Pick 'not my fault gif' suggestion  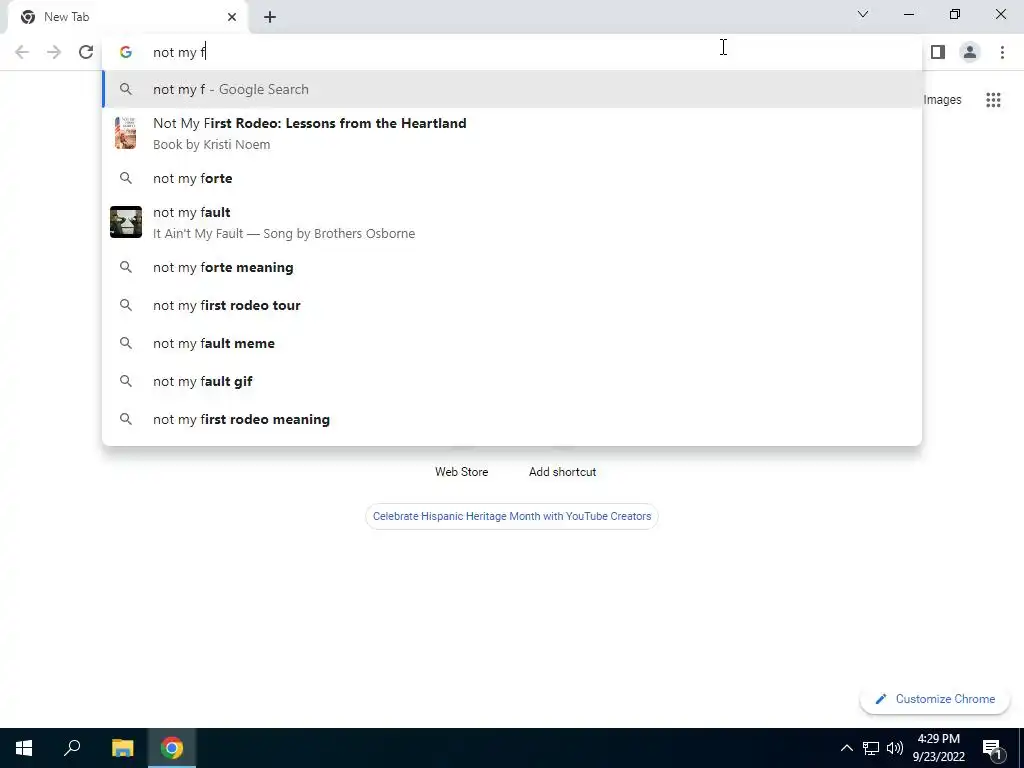click(x=512, y=381)
